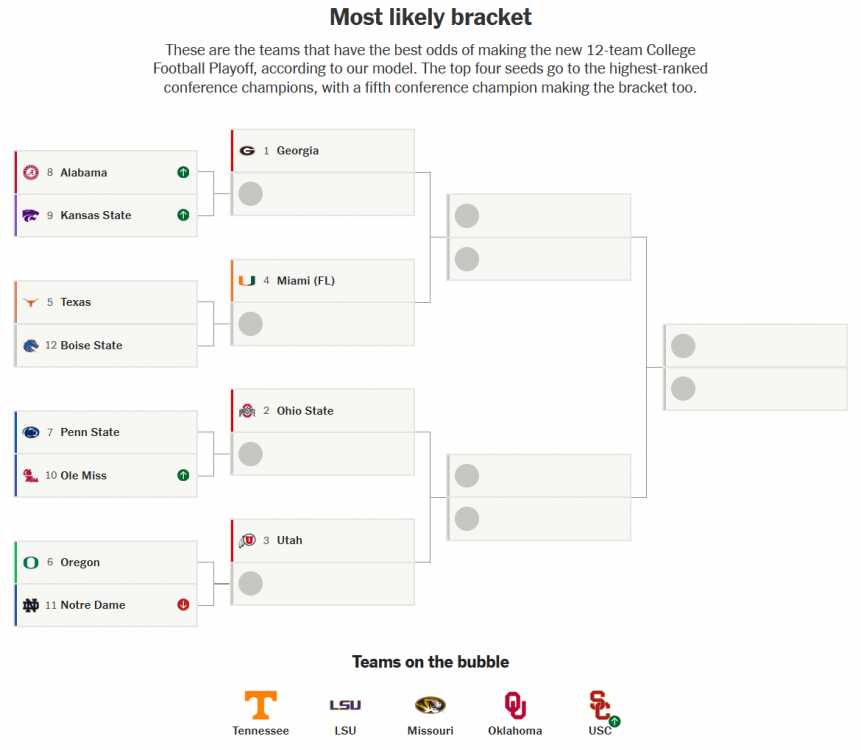
Task: Click the green up arrow beside Ole Miss
Action: (183, 475)
